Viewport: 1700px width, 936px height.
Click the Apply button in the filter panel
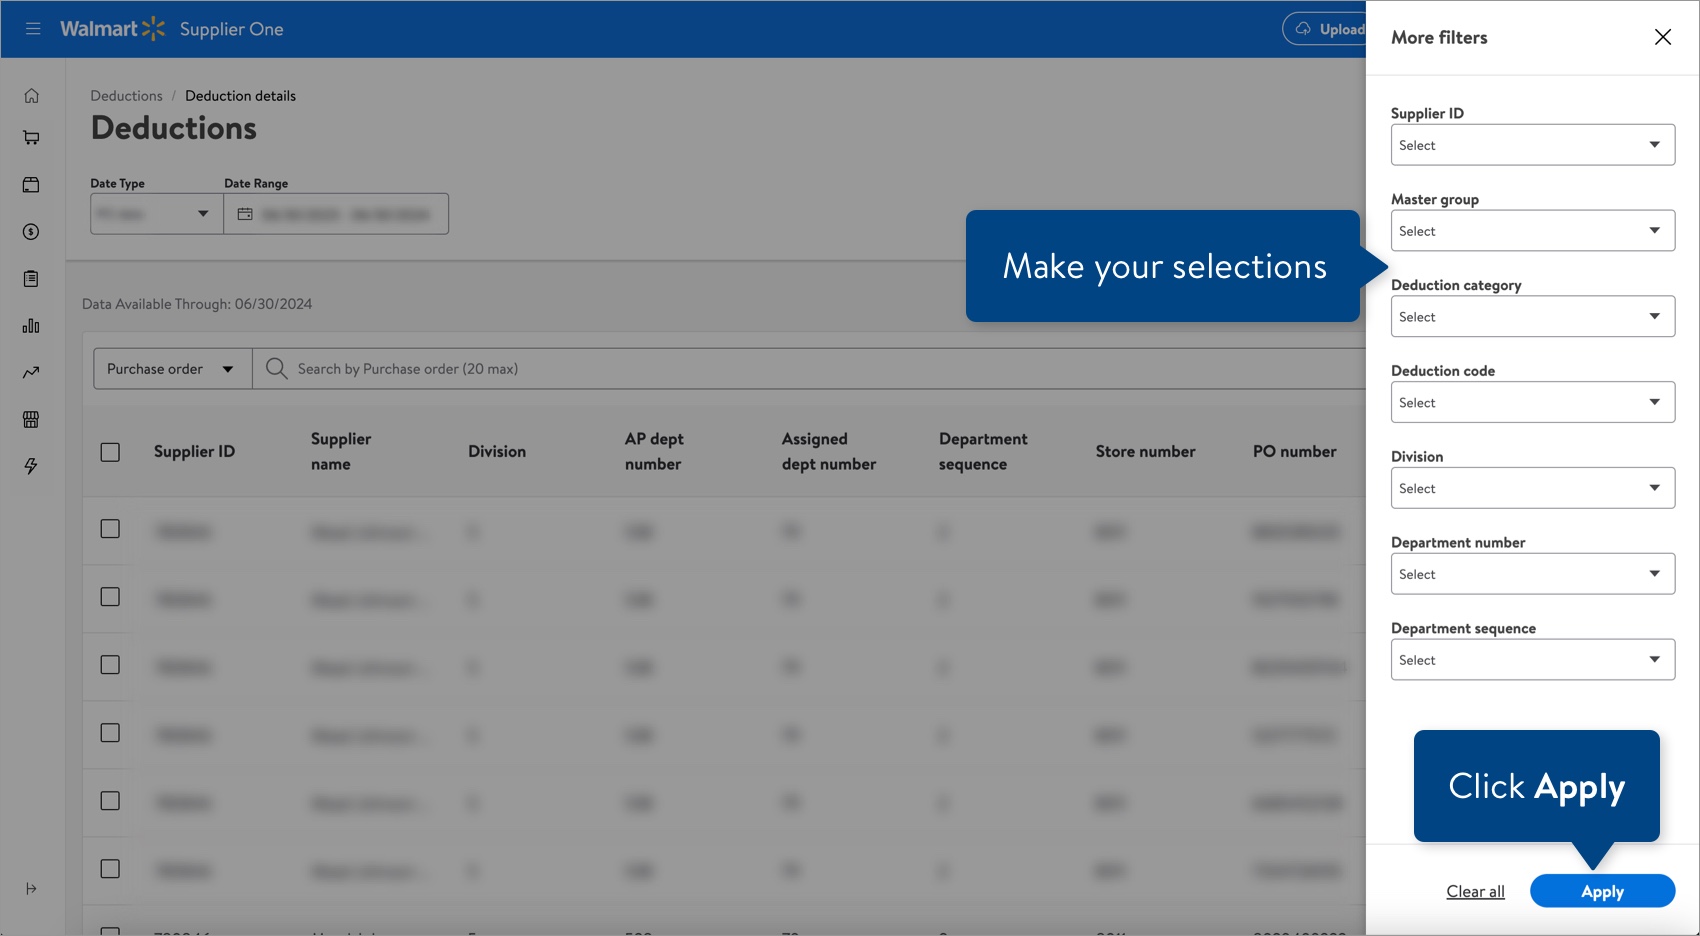(1602, 890)
